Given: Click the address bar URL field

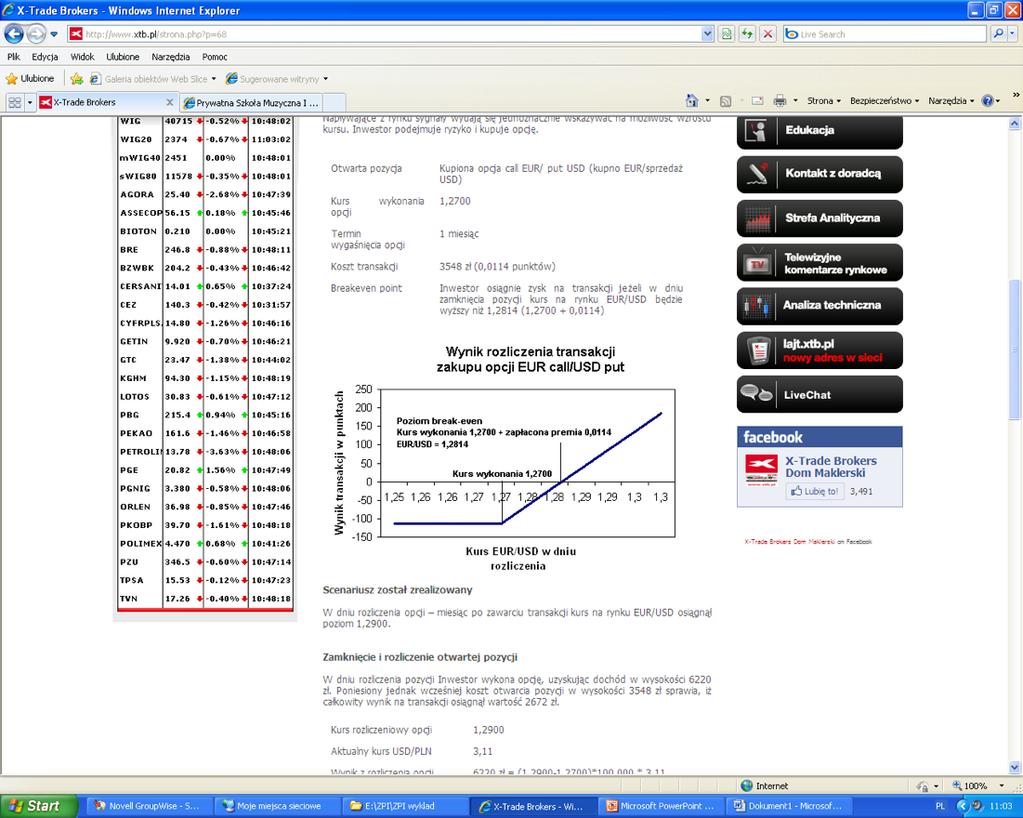Looking at the screenshot, I should (384, 34).
